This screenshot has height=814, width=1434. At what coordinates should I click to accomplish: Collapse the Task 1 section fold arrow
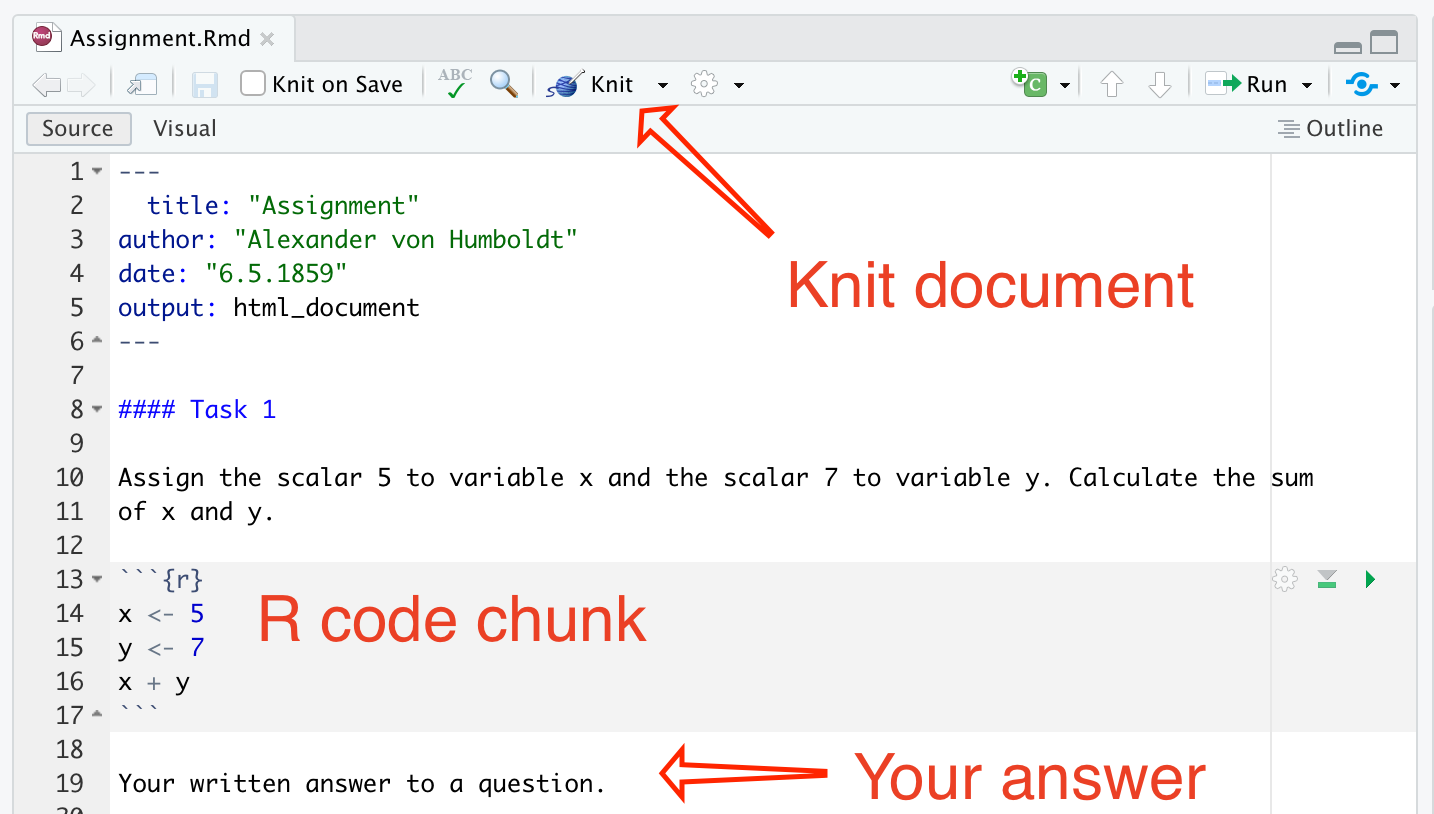[x=97, y=409]
